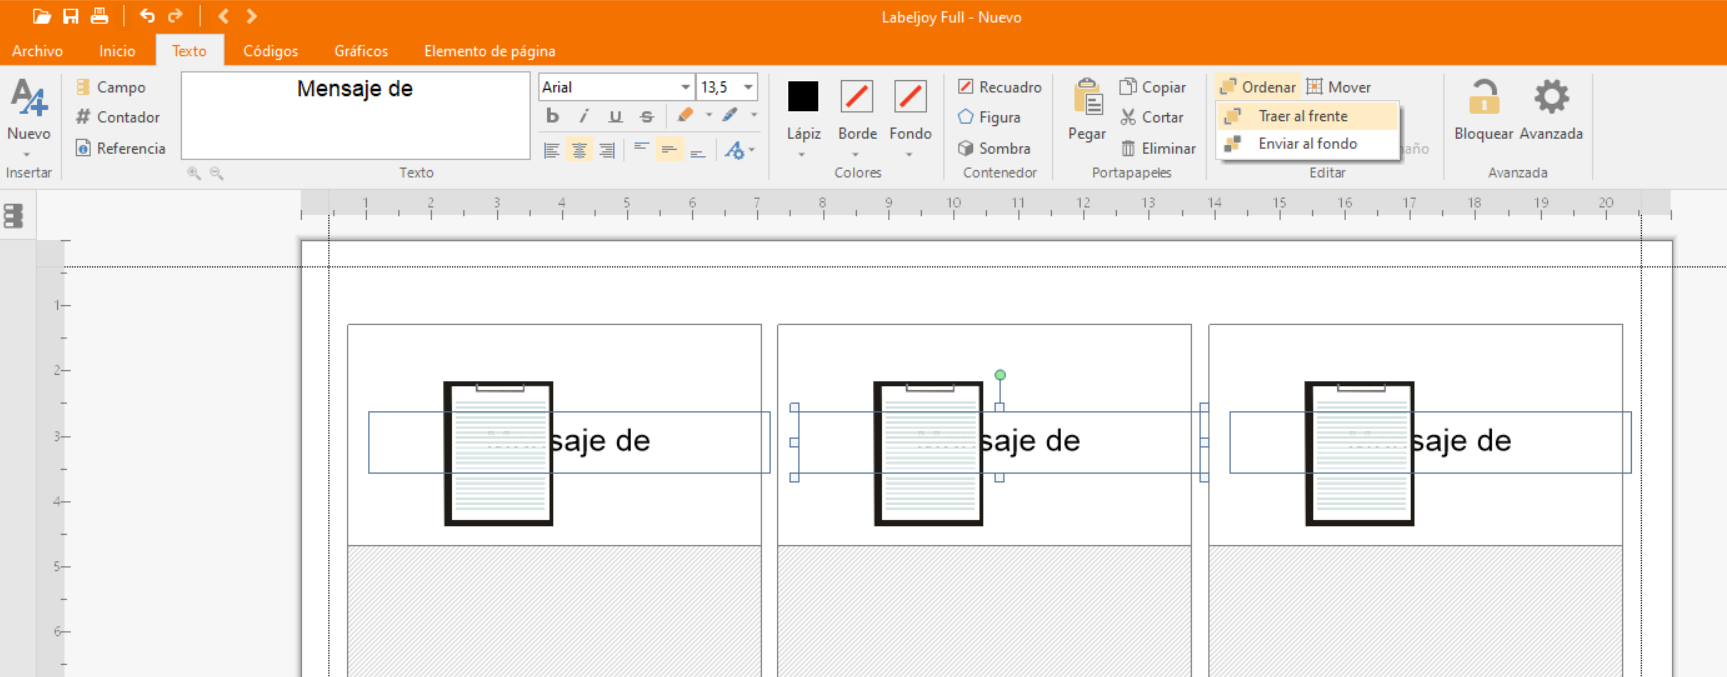The height and width of the screenshot is (677, 1727).
Task: Click the green rotation handle above the selected text
Action: tap(1000, 375)
